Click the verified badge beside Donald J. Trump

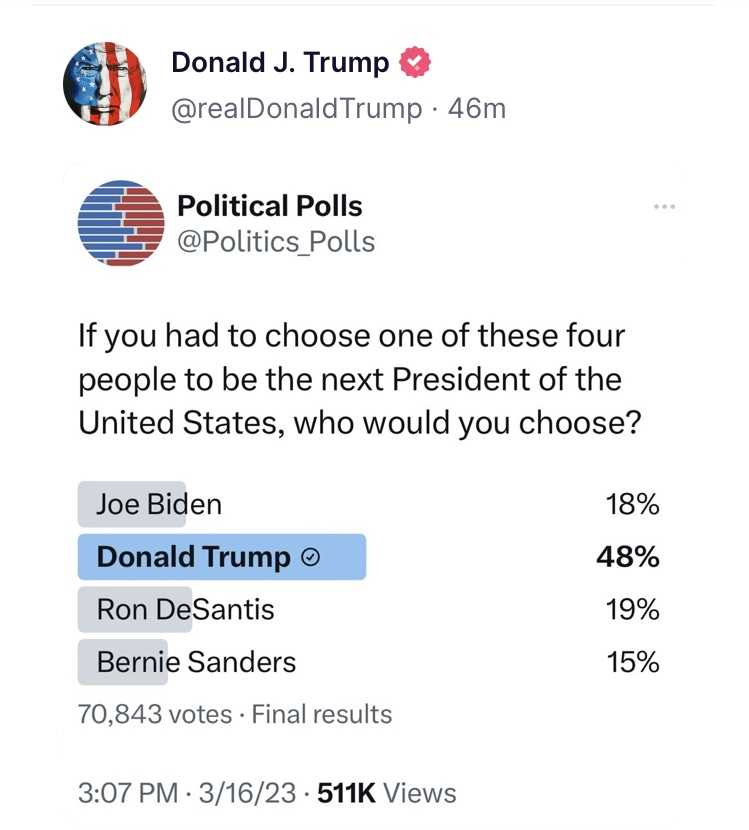415,63
